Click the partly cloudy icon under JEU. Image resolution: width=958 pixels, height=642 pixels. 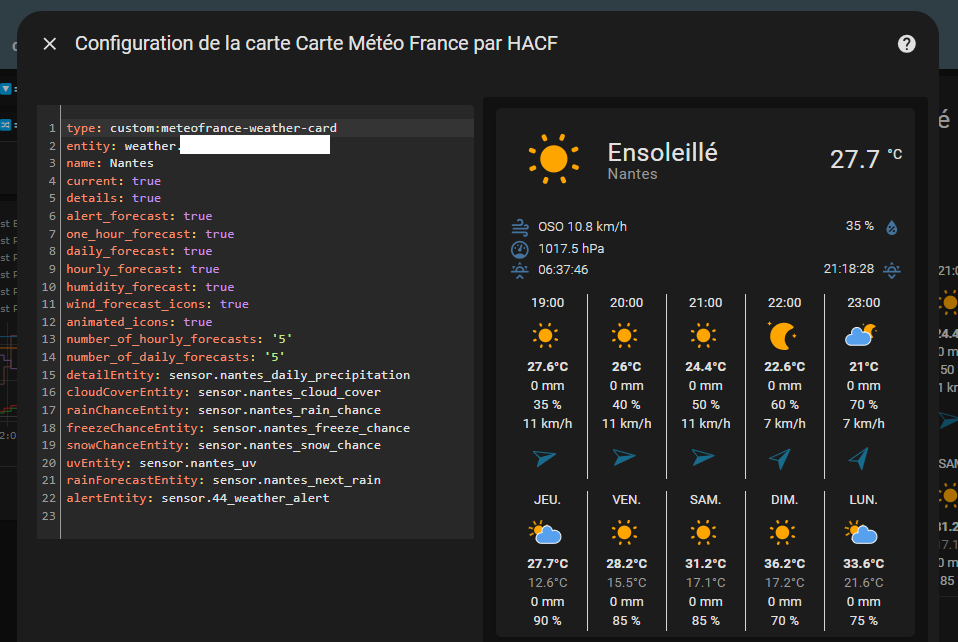[546, 533]
